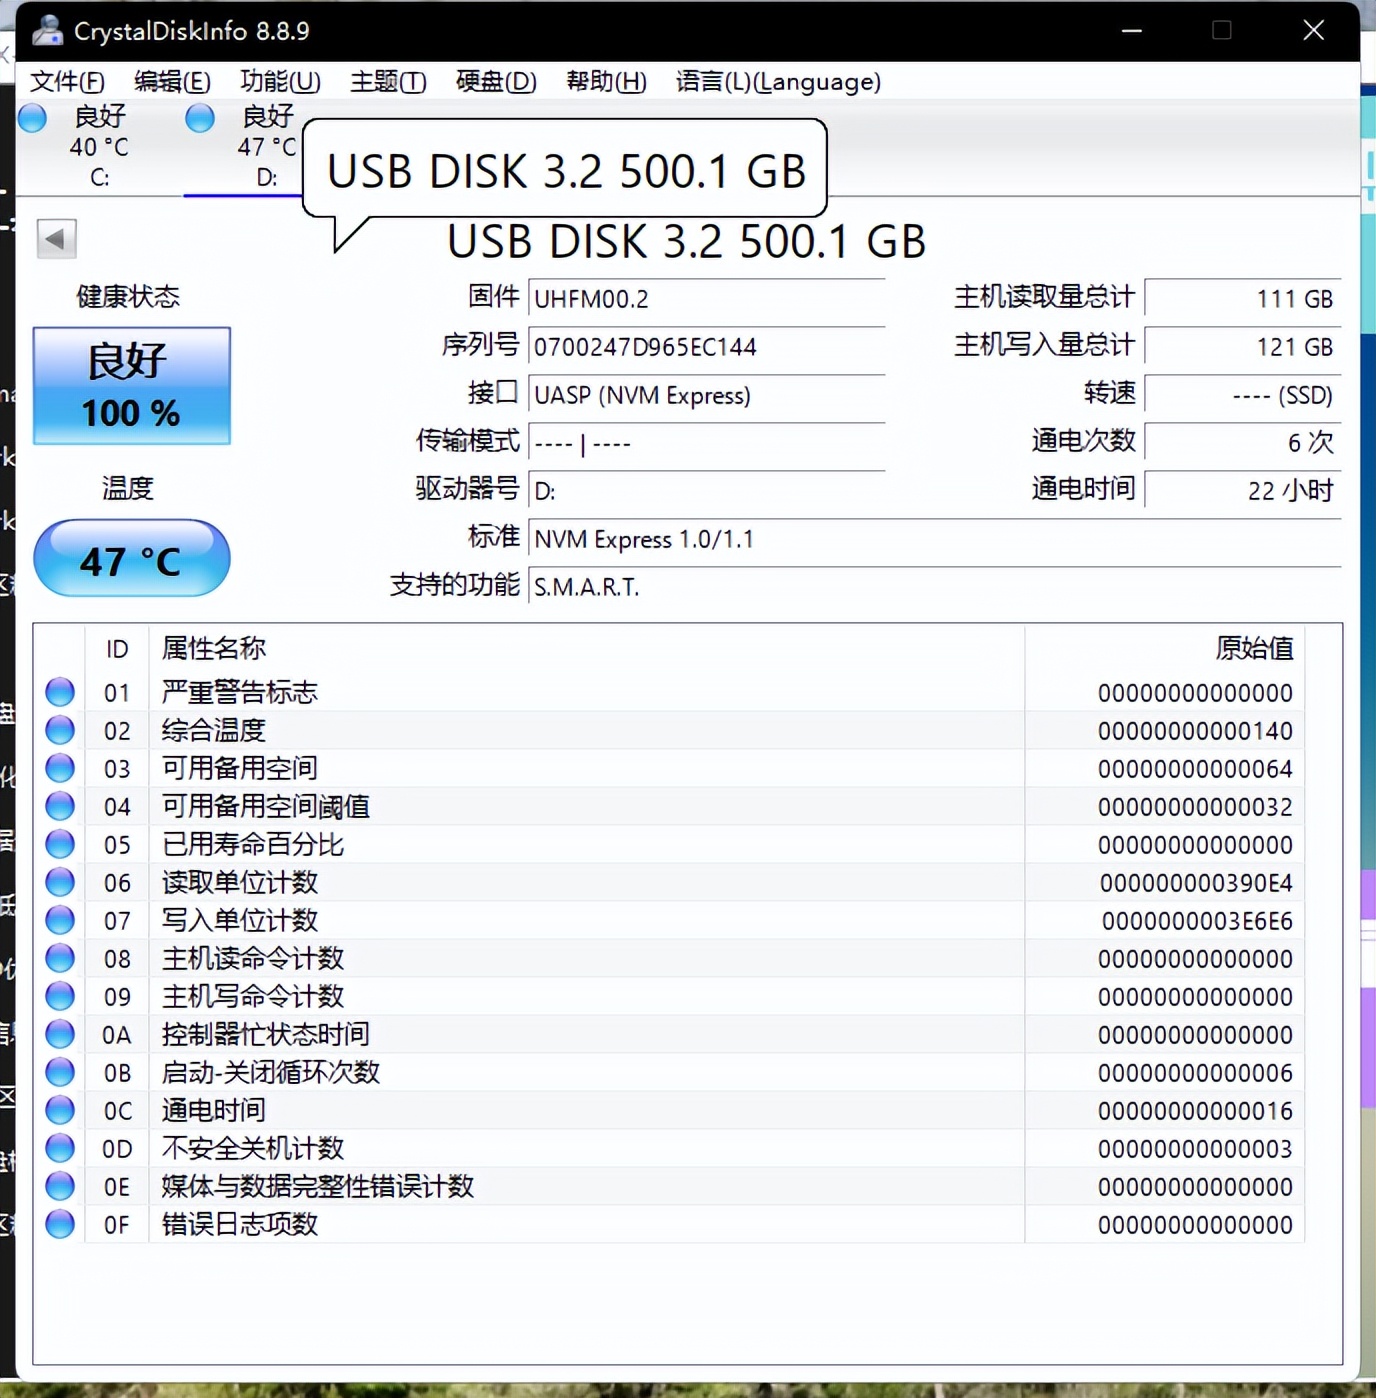The height and width of the screenshot is (1398, 1376).
Task: Click status orb for 05 已用寿命百分比
Action: (60, 844)
